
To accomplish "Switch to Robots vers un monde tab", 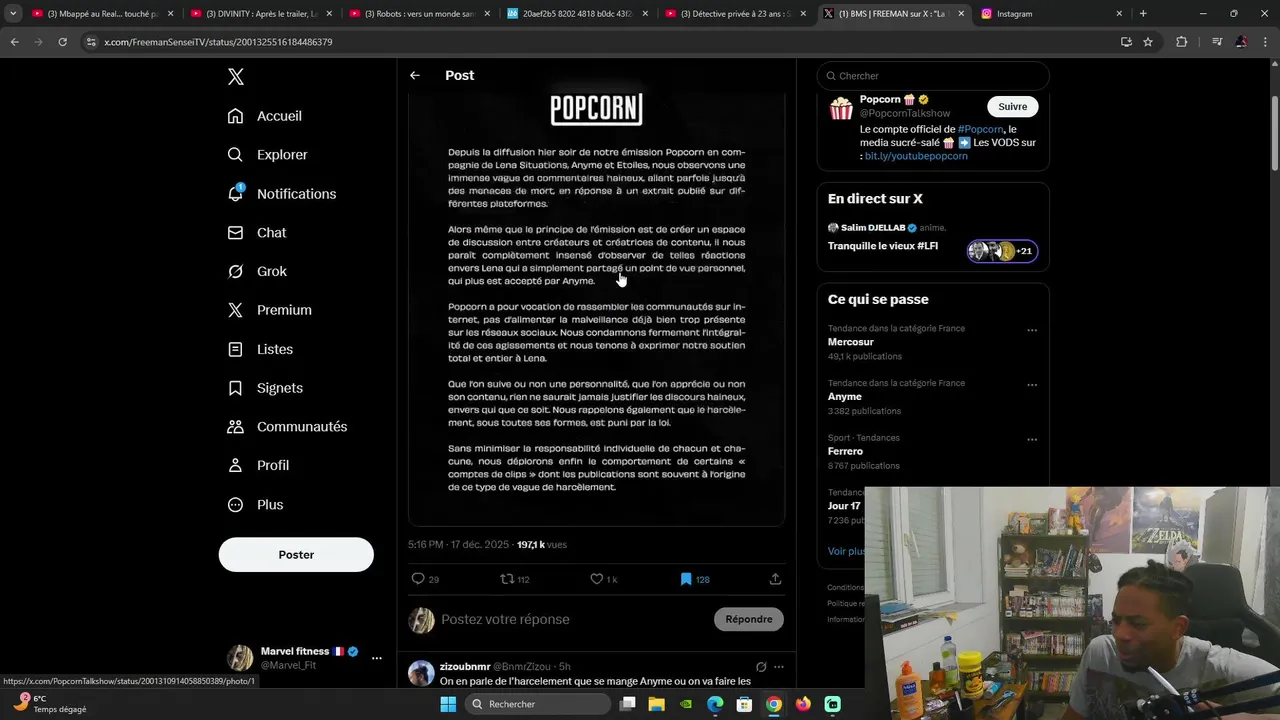I will tap(420, 14).
